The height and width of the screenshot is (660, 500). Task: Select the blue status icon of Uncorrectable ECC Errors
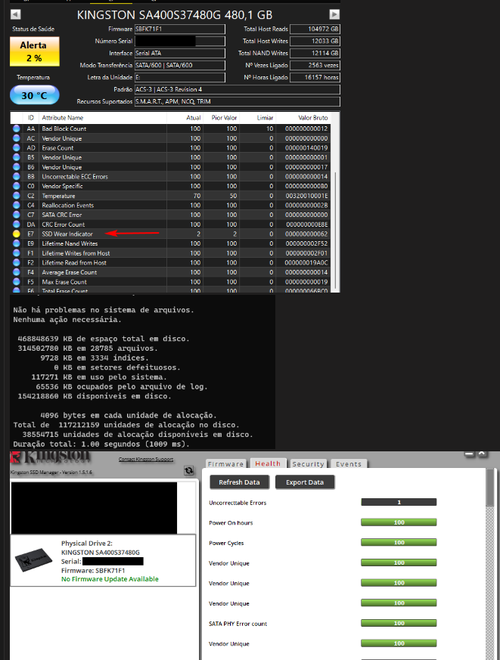(16, 176)
